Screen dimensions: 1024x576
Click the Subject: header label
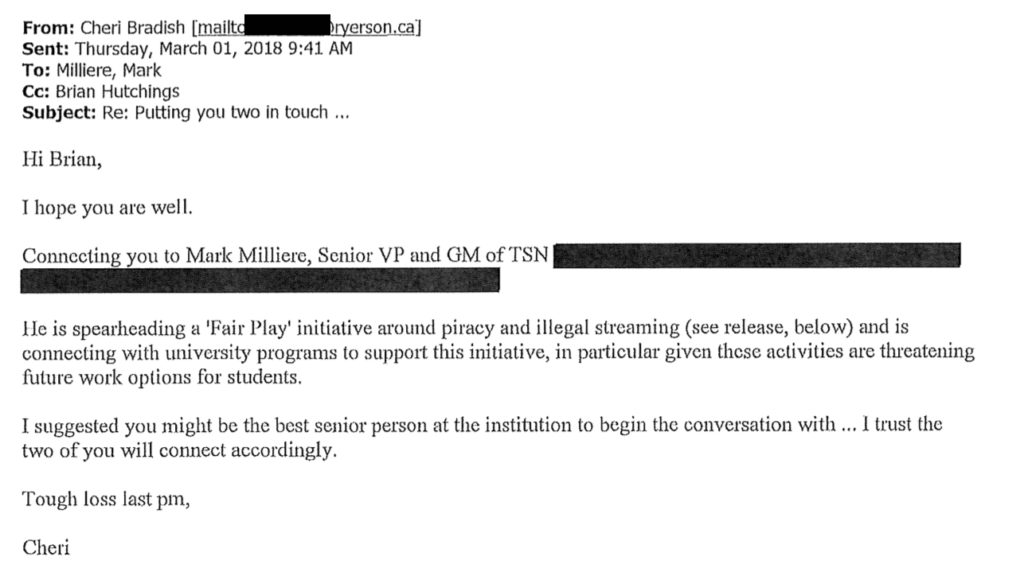pos(59,113)
